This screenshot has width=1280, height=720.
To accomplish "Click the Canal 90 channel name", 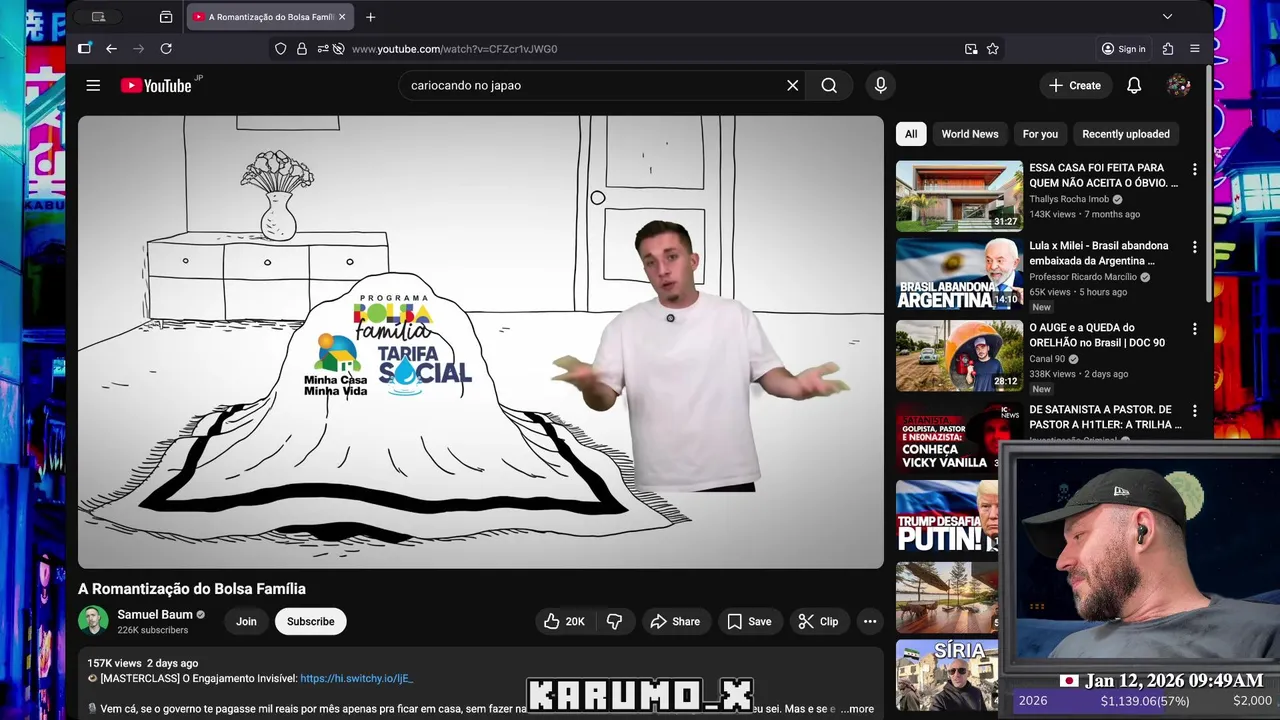I will pyautogui.click(x=1047, y=359).
